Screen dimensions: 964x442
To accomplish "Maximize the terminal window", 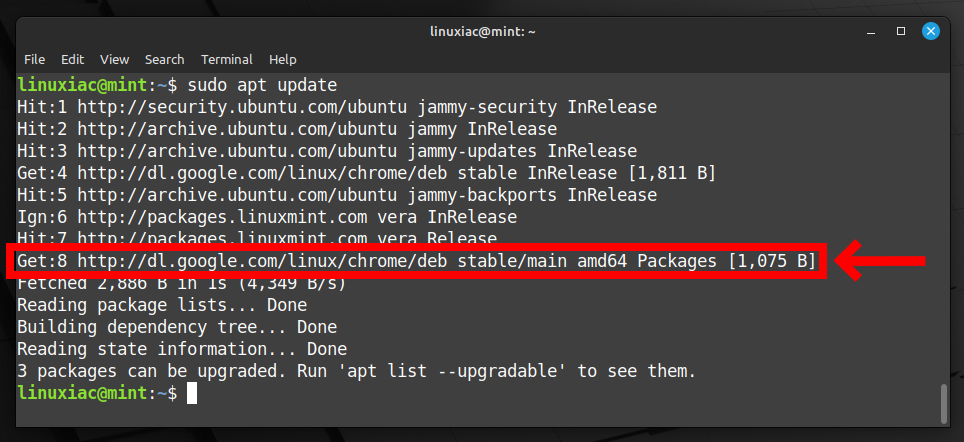I will pyautogui.click(x=901, y=31).
